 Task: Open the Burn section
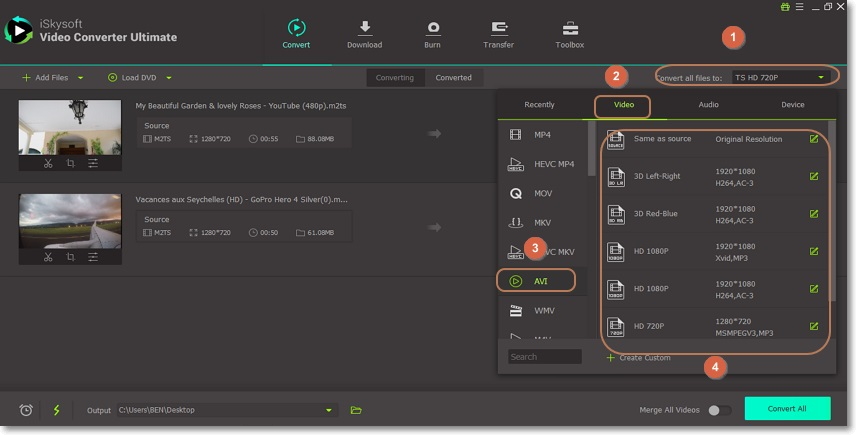click(x=433, y=34)
